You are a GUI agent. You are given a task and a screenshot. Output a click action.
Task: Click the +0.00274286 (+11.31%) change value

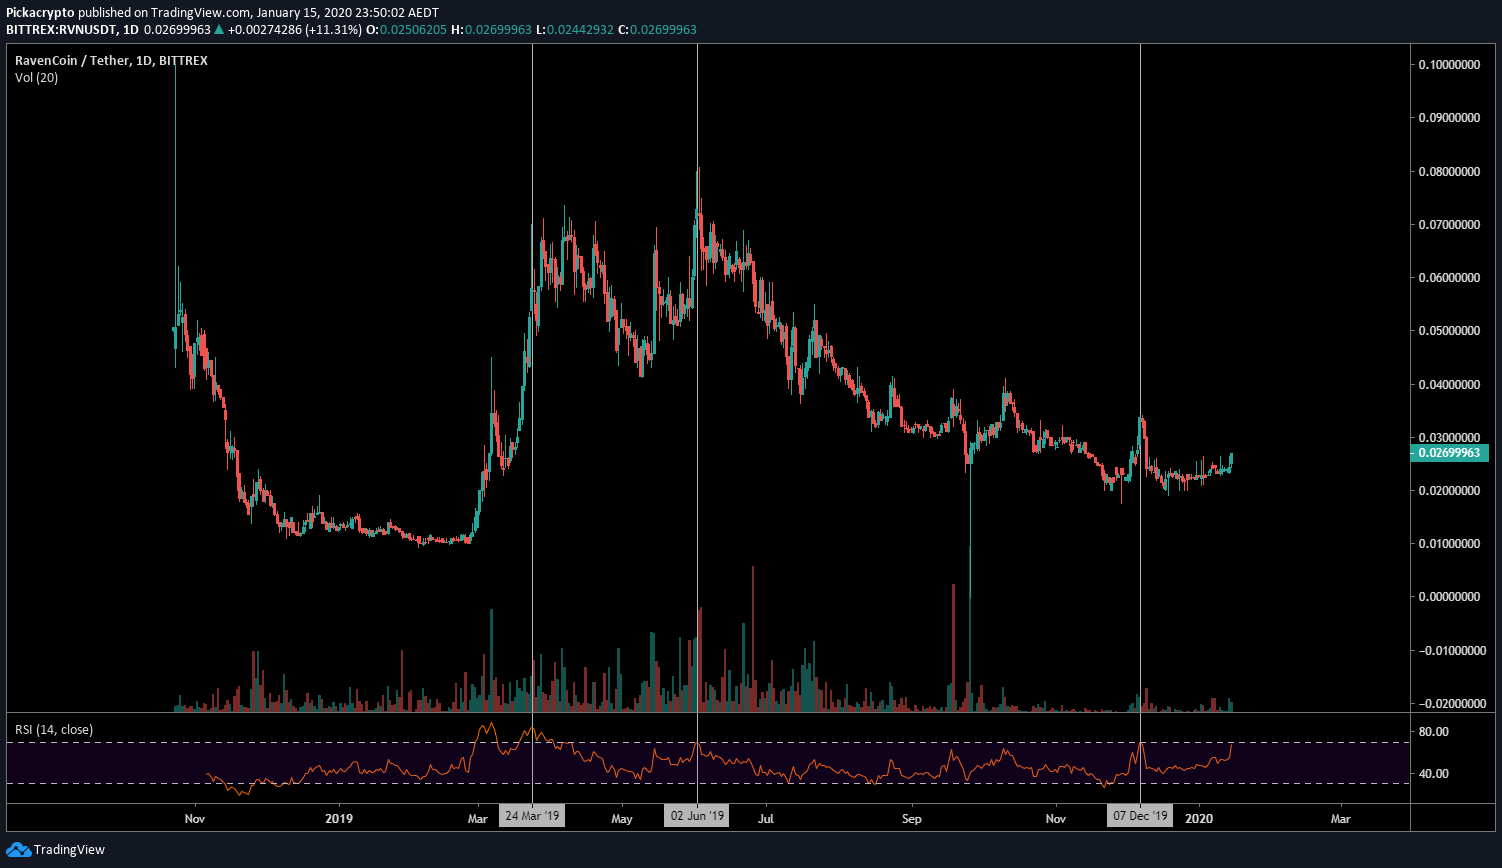[295, 30]
